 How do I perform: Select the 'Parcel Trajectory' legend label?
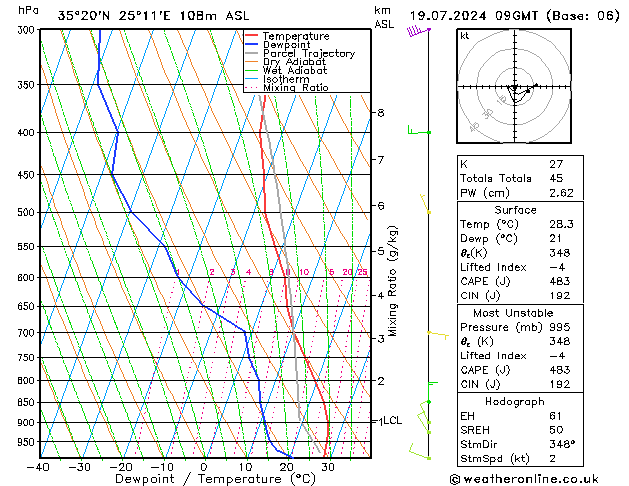[x=309, y=53]
